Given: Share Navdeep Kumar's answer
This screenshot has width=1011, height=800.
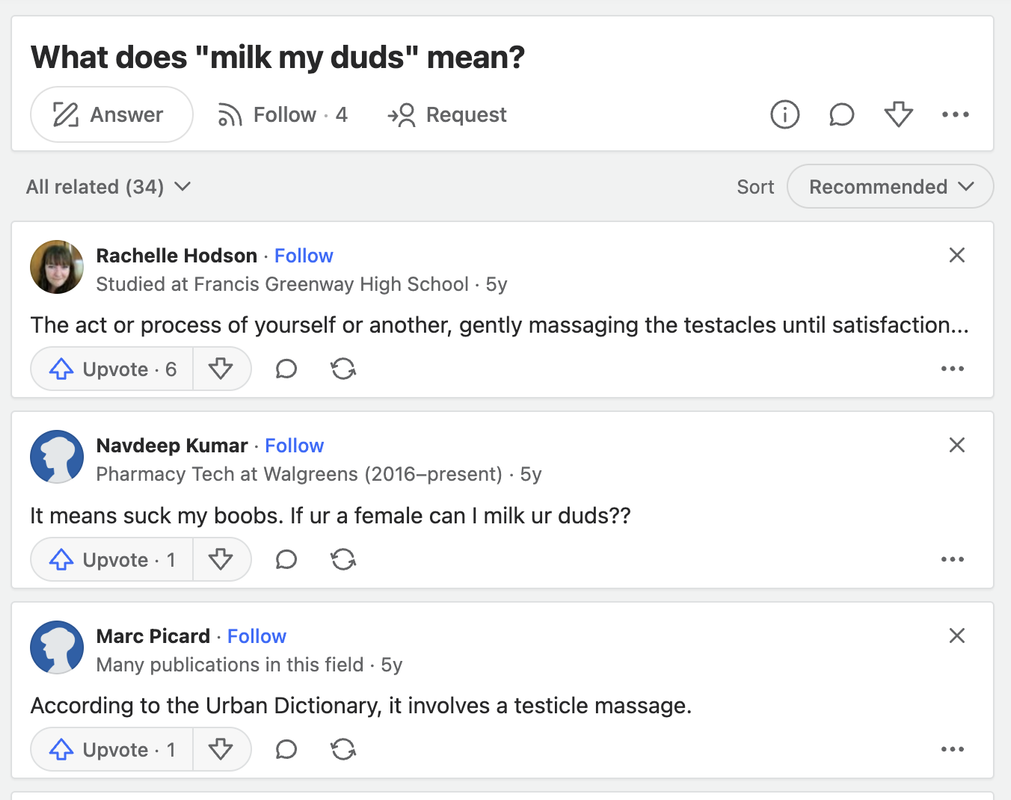Looking at the screenshot, I should click(343, 560).
